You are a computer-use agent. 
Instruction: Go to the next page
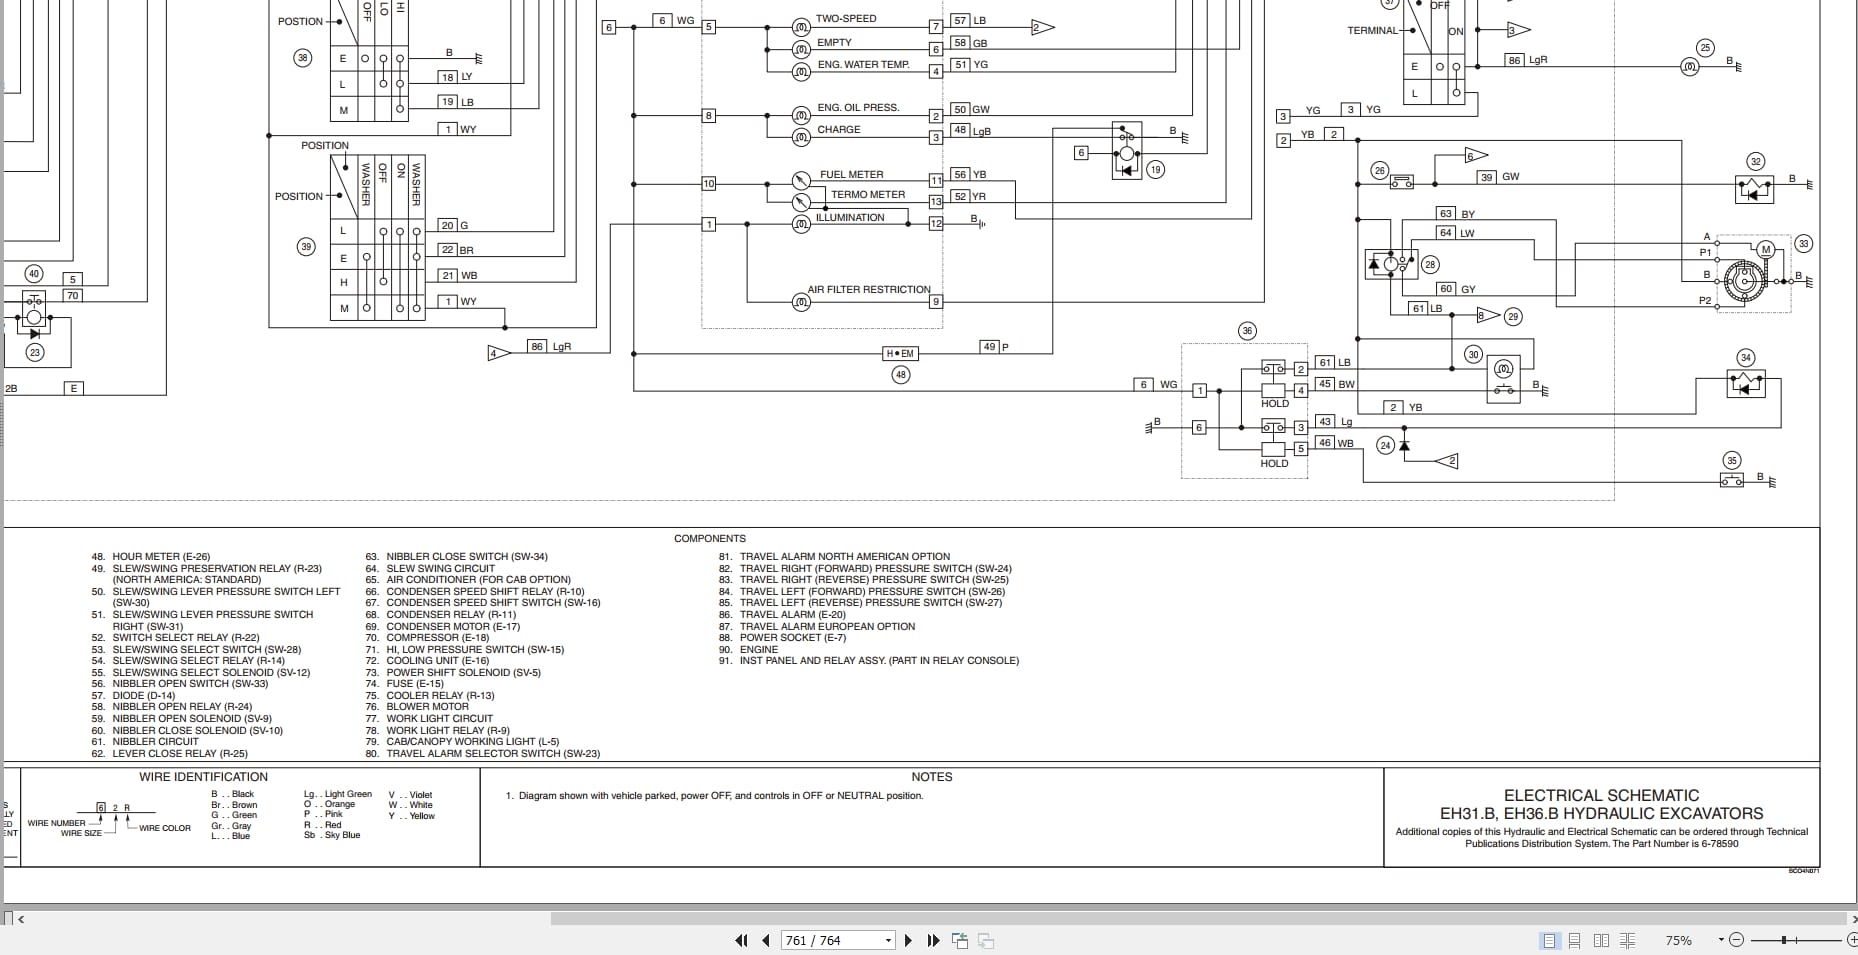coord(908,940)
